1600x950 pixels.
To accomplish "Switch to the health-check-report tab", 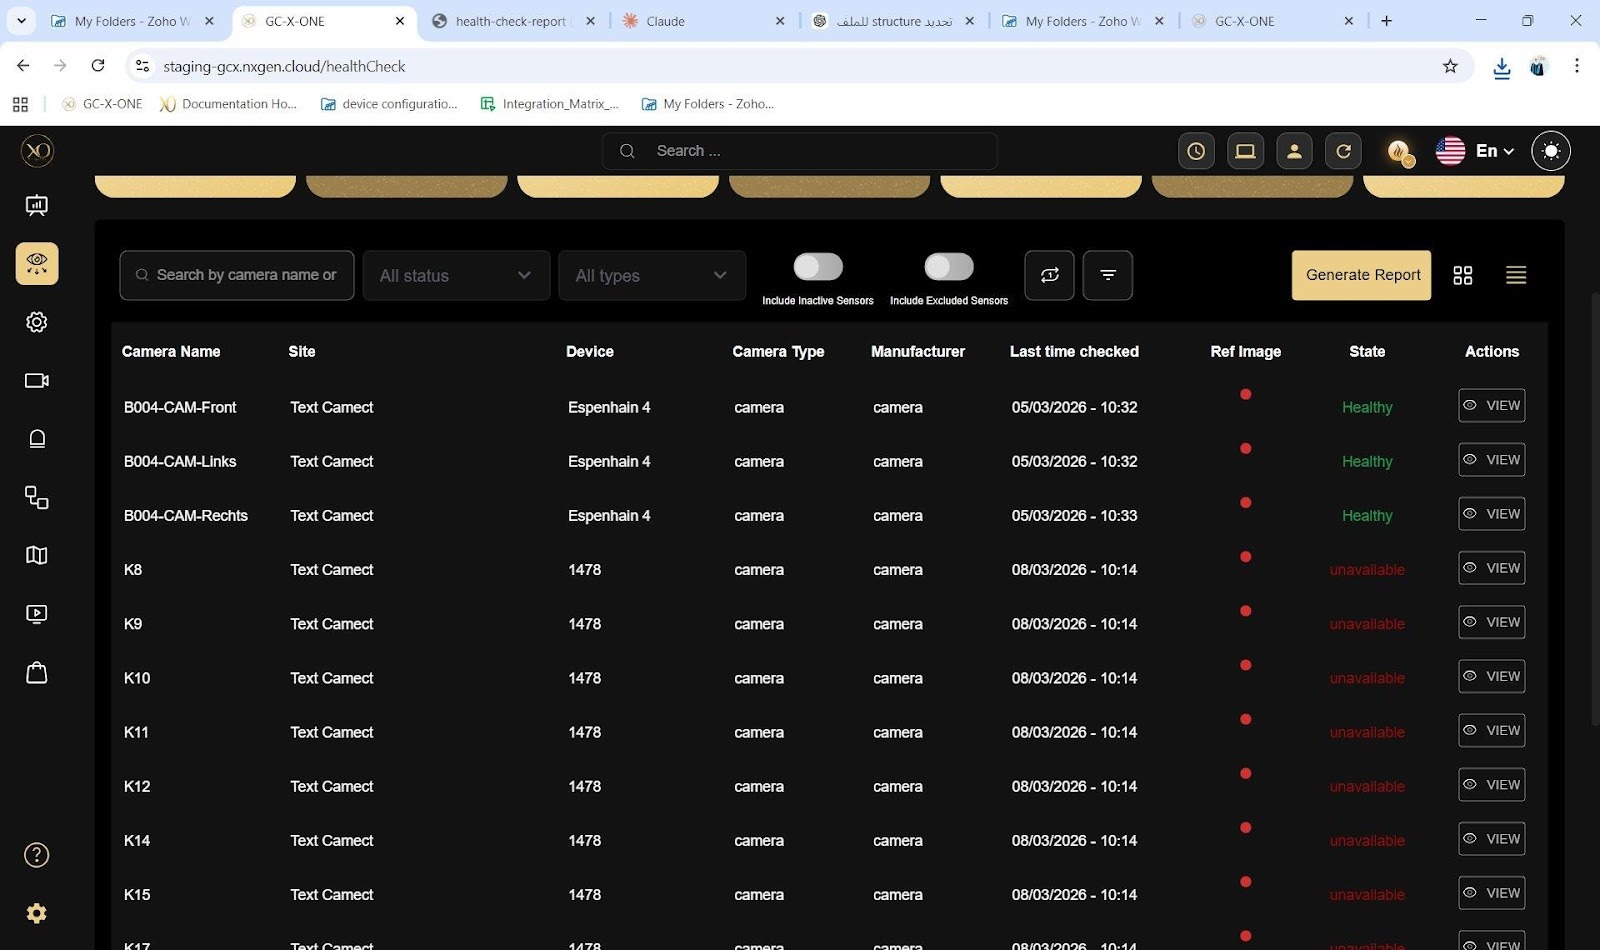I will tap(510, 21).
